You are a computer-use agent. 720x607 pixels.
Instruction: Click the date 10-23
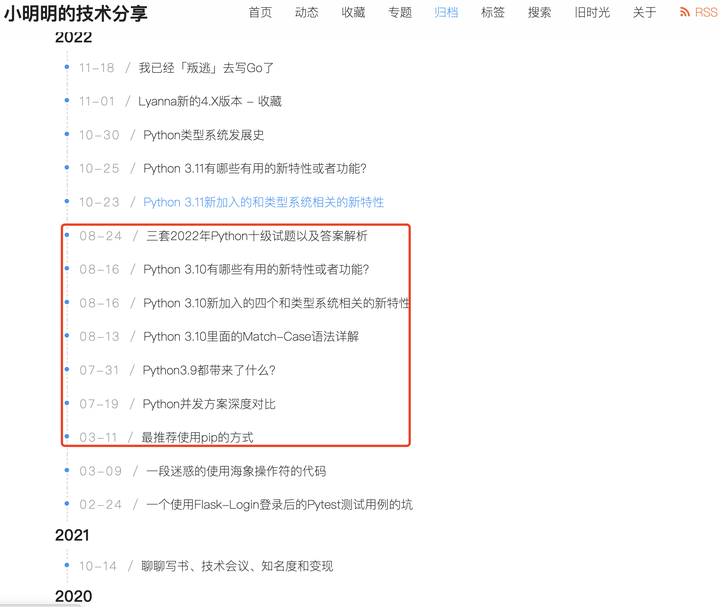(x=99, y=202)
